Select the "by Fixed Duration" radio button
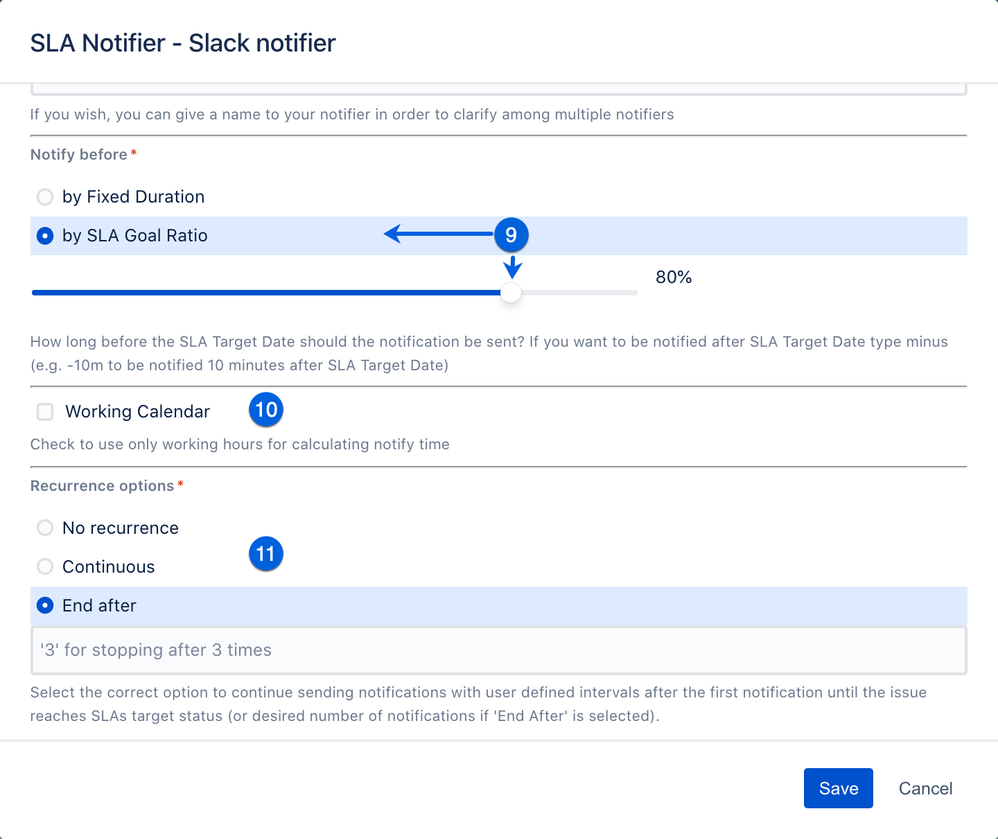 (44, 197)
